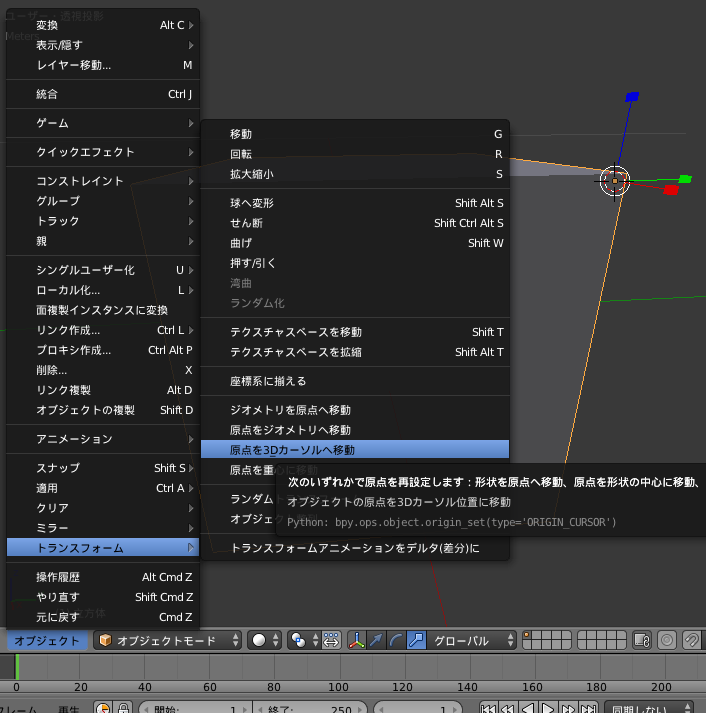Image resolution: width=706 pixels, height=713 pixels.
Task: Choose オブジェクトの複製 entry
Action: pyautogui.click(x=103, y=410)
